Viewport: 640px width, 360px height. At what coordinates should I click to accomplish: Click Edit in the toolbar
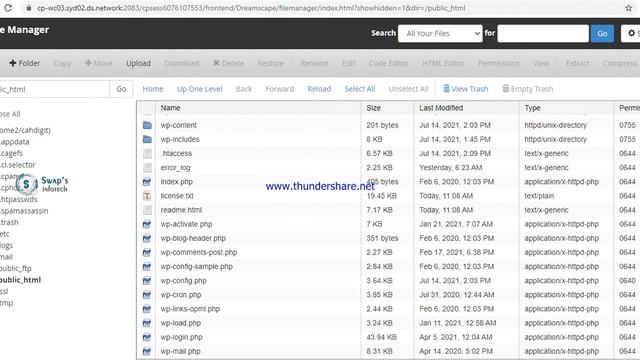pos(349,63)
